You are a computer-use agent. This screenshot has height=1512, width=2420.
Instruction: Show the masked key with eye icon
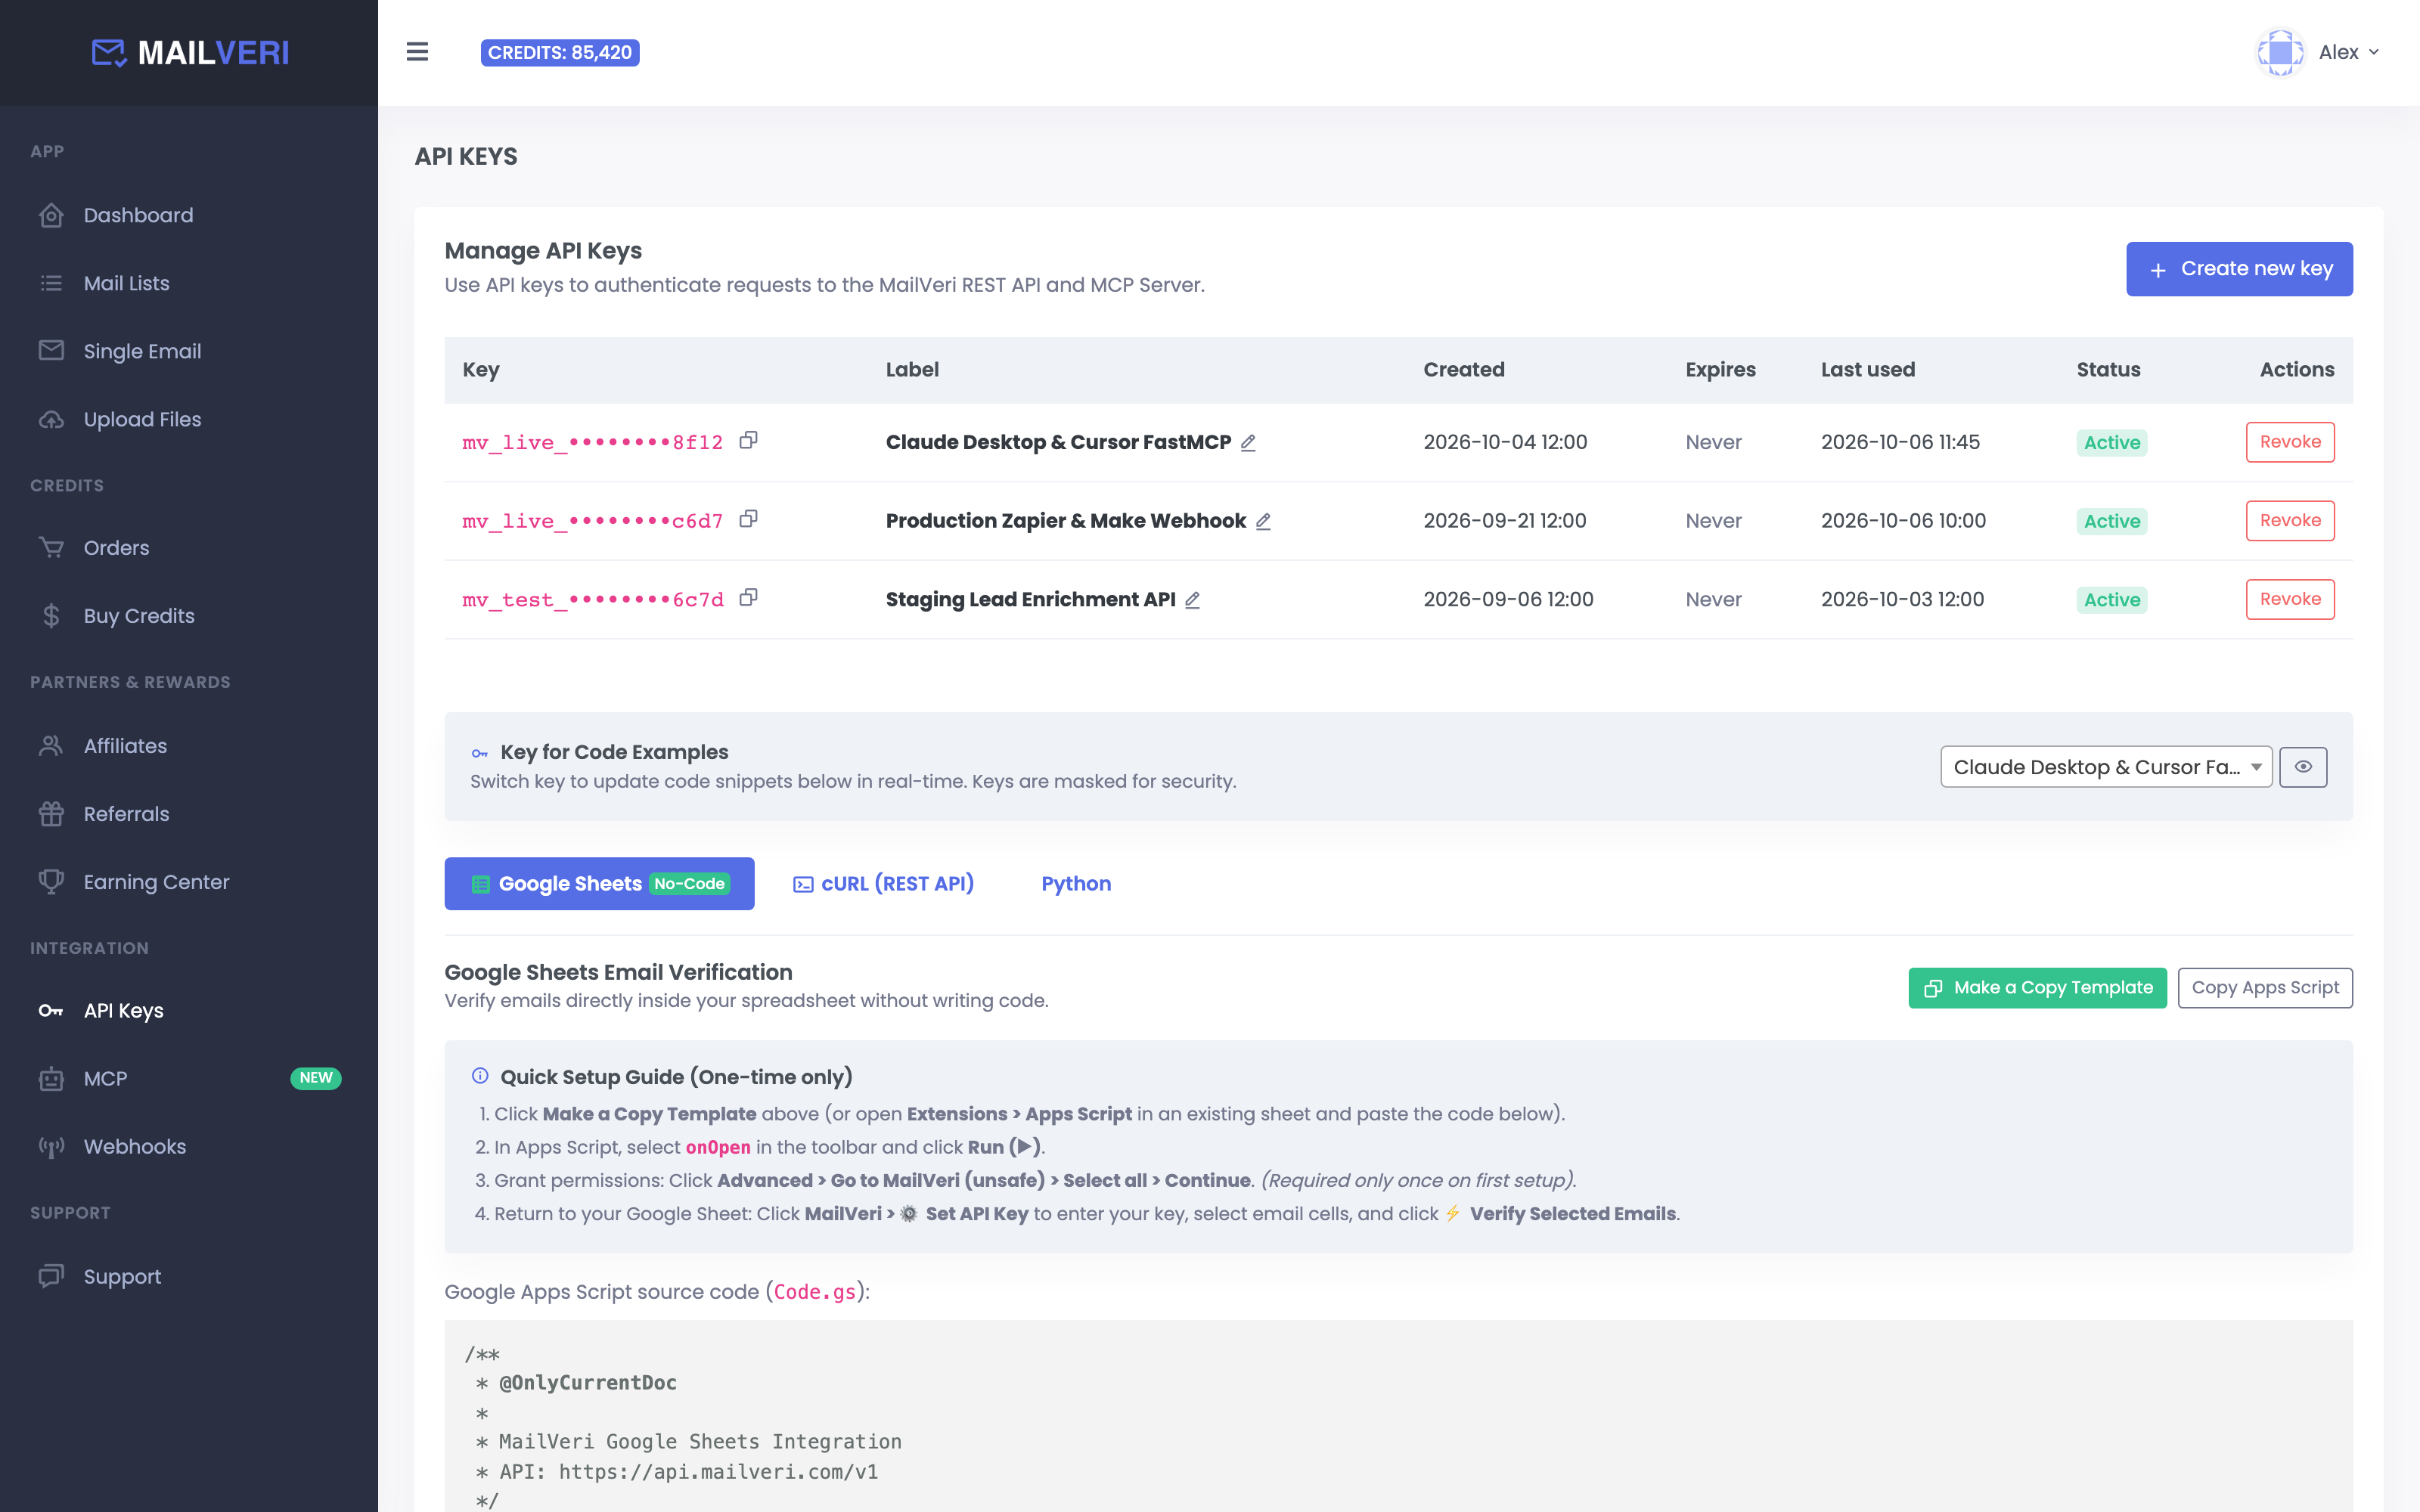[2303, 767]
